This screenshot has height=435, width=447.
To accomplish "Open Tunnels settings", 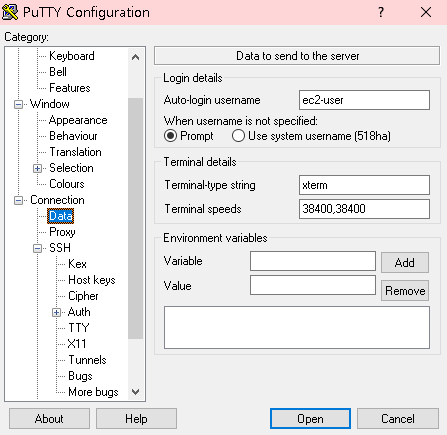I will 87,360.
